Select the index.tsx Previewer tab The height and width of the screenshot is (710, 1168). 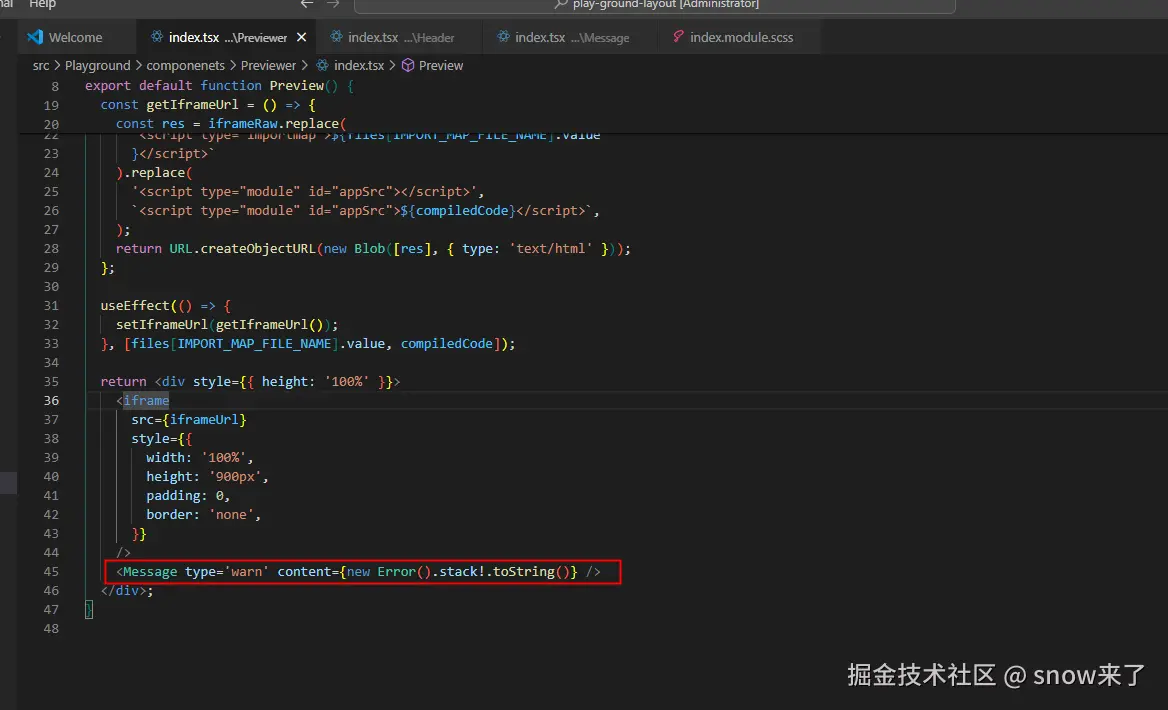pos(227,37)
